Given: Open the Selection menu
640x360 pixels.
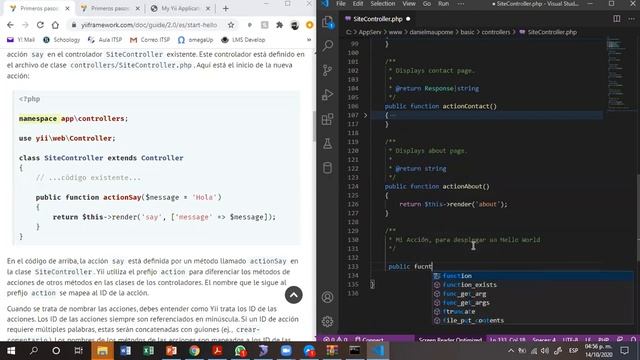Looking at the screenshot, I should pyautogui.click(x=383, y=4).
